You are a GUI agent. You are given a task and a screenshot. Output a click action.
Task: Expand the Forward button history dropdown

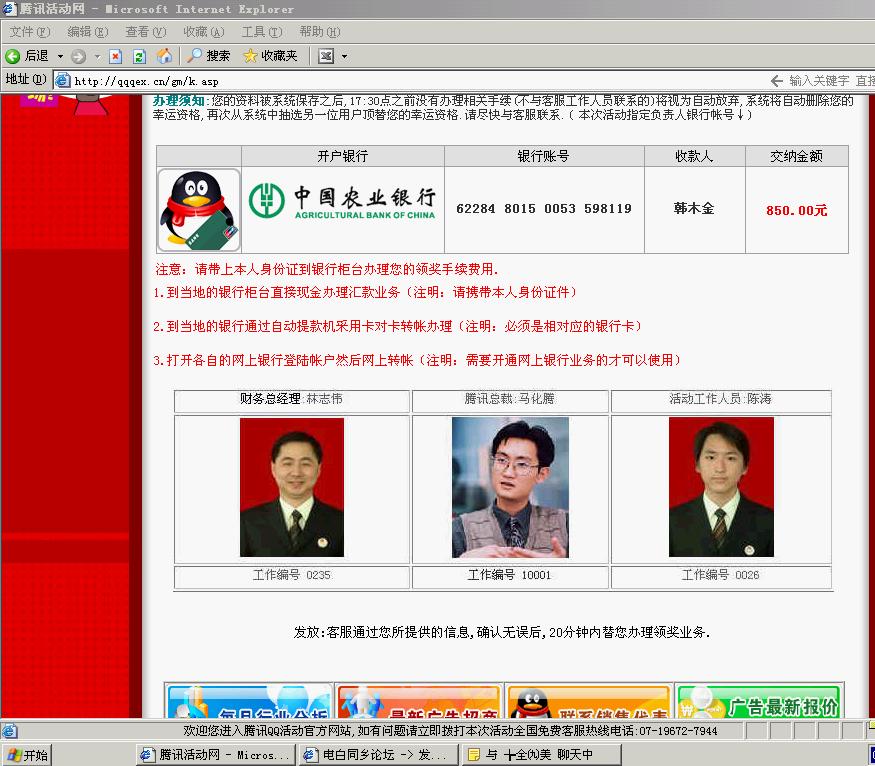97,56
